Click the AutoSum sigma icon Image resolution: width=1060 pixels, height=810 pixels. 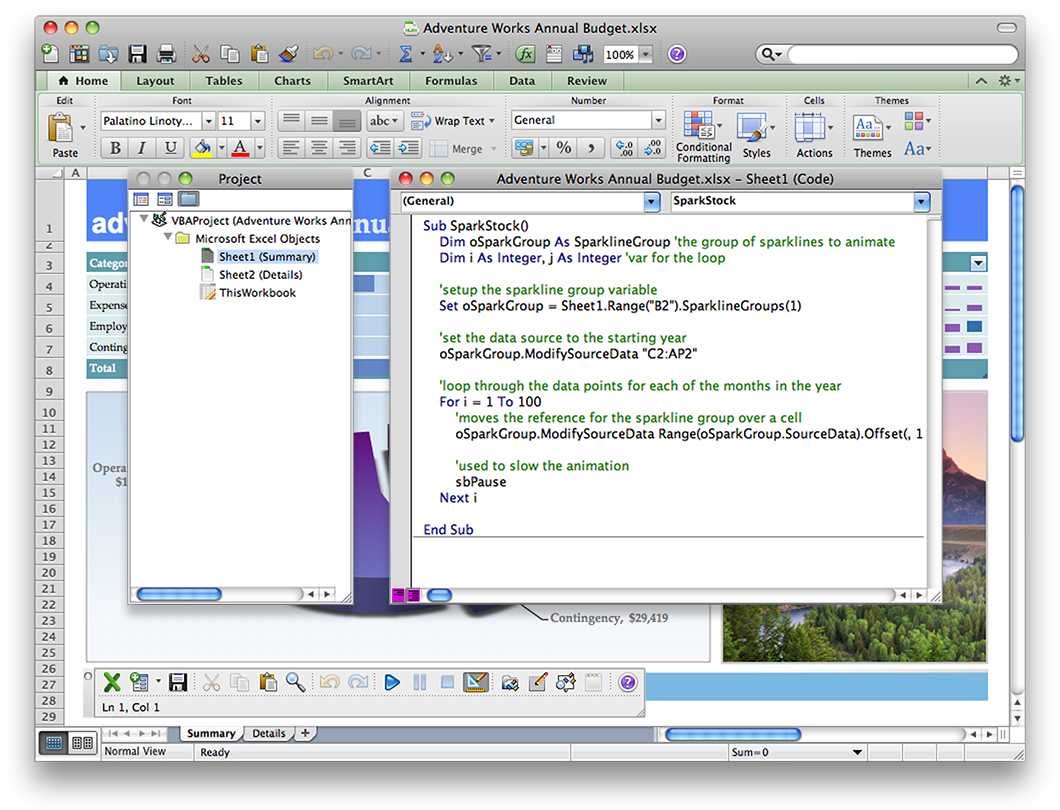(x=406, y=54)
